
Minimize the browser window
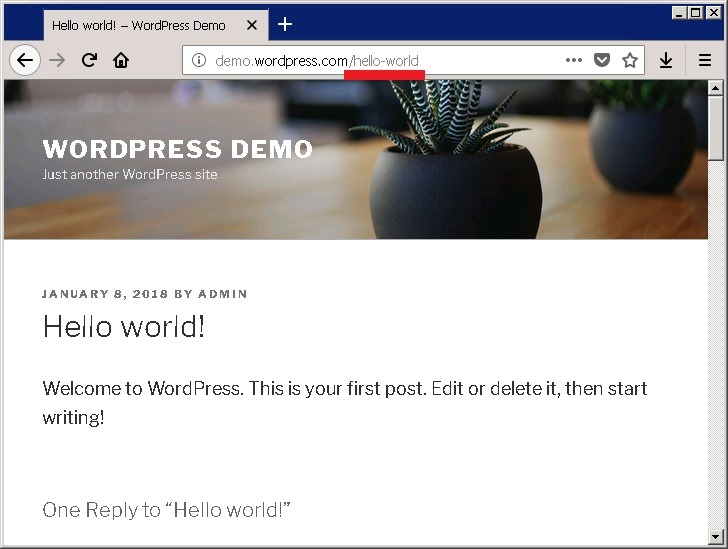(x=679, y=13)
